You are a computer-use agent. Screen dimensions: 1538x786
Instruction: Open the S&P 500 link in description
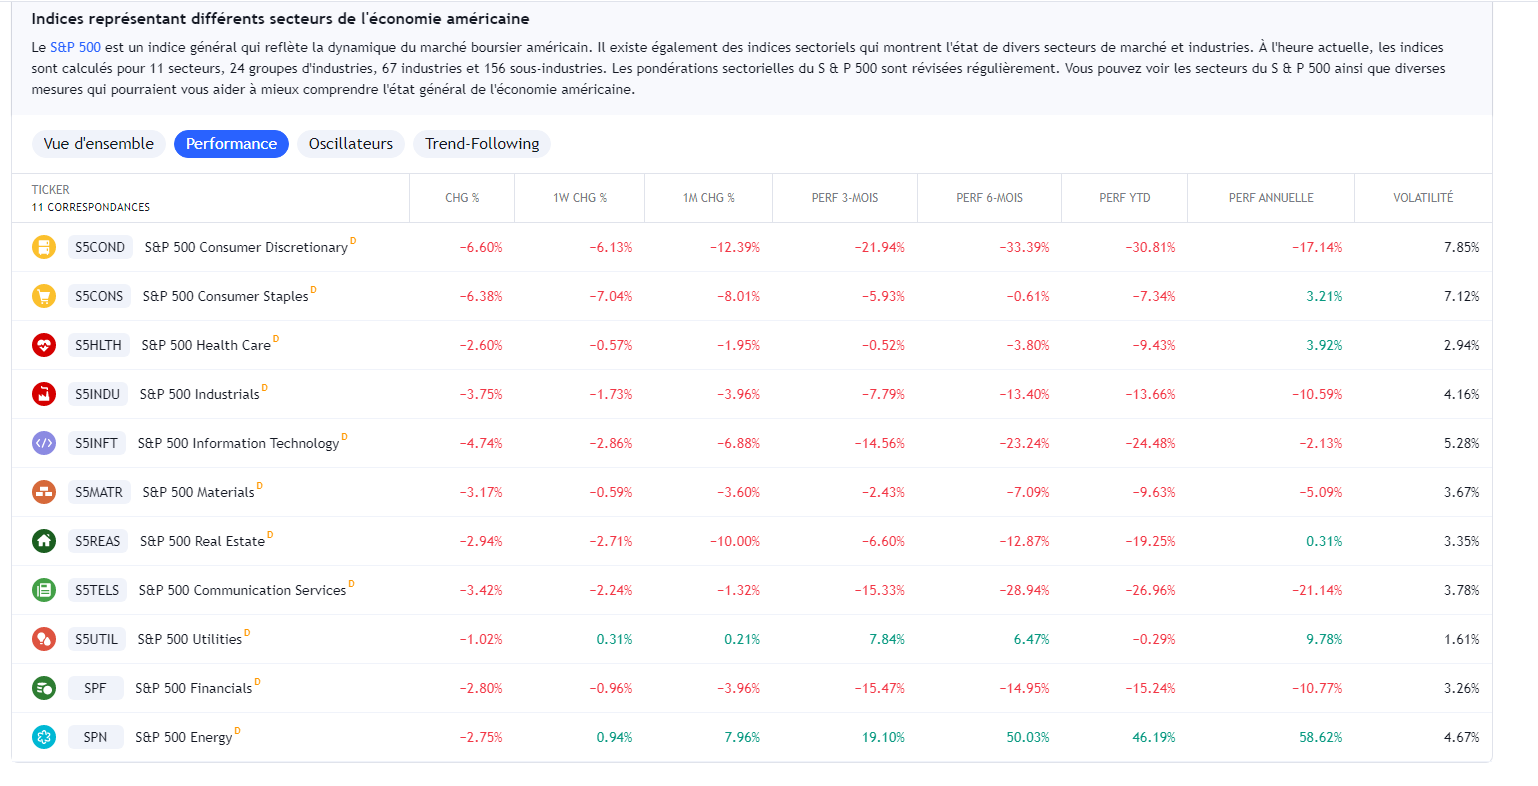click(x=75, y=47)
